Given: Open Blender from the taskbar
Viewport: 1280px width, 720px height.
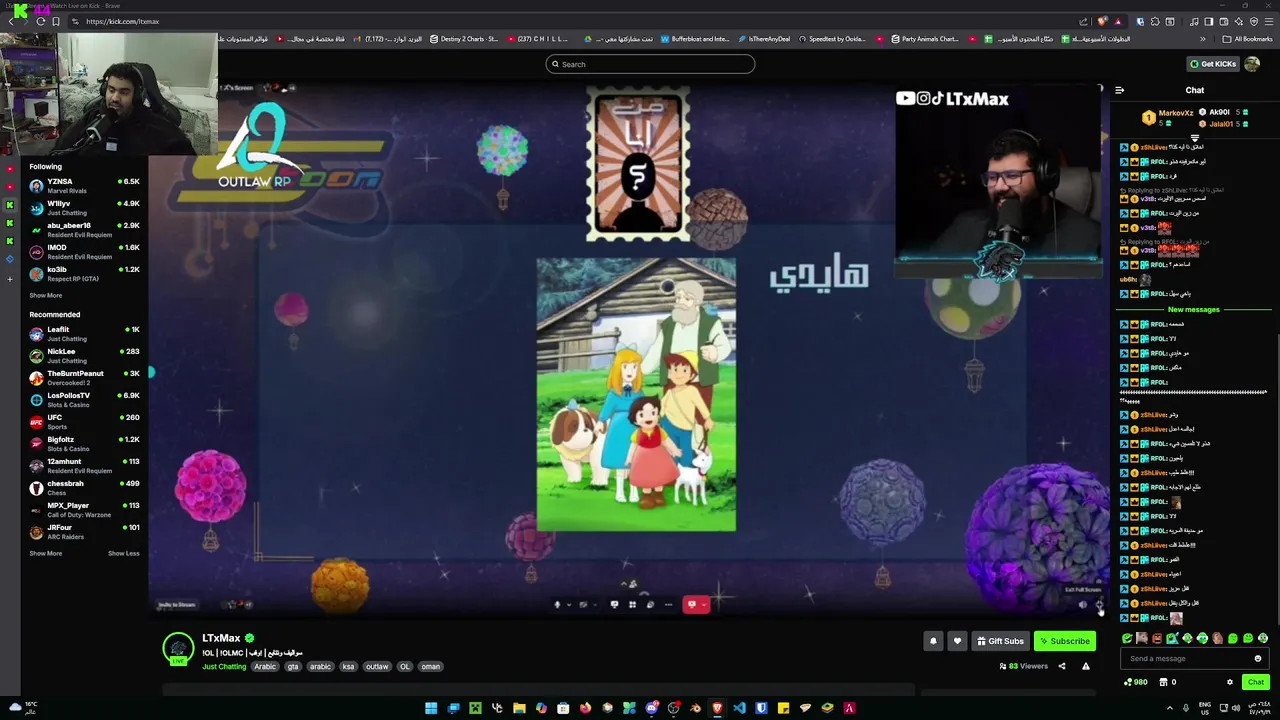Looking at the screenshot, I should tap(695, 708).
